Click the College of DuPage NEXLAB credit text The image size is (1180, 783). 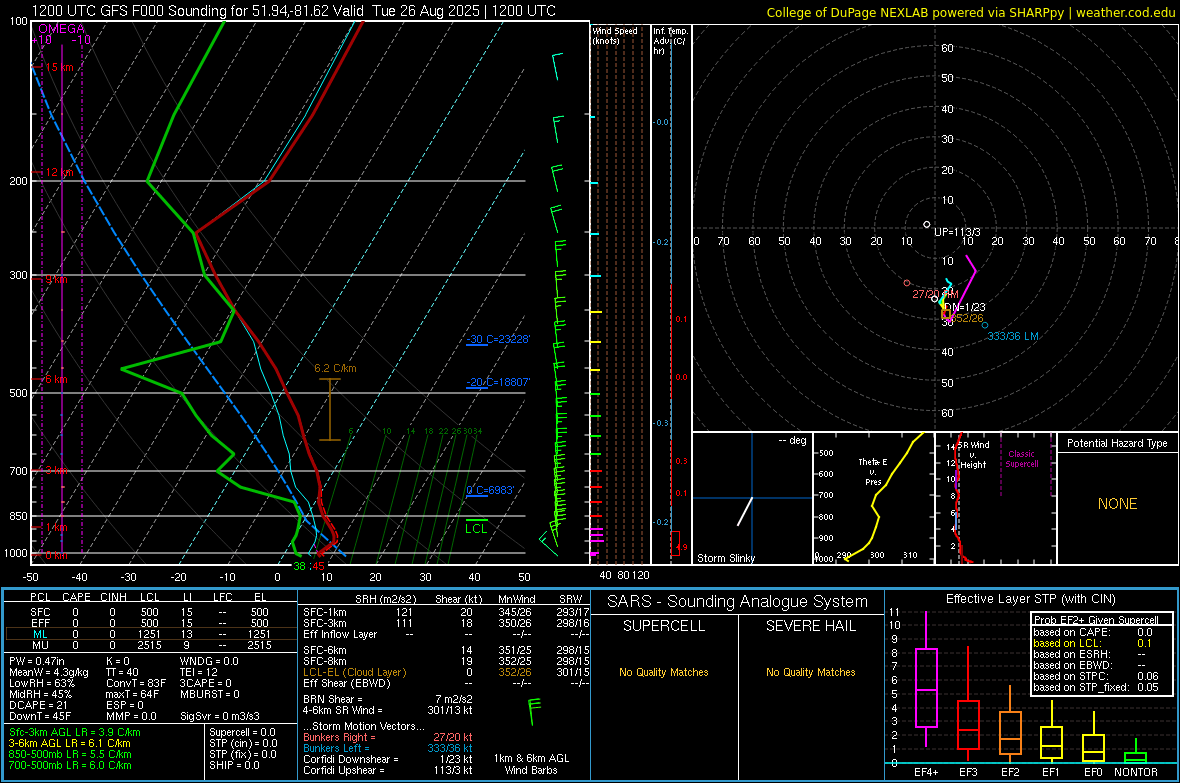tap(970, 12)
